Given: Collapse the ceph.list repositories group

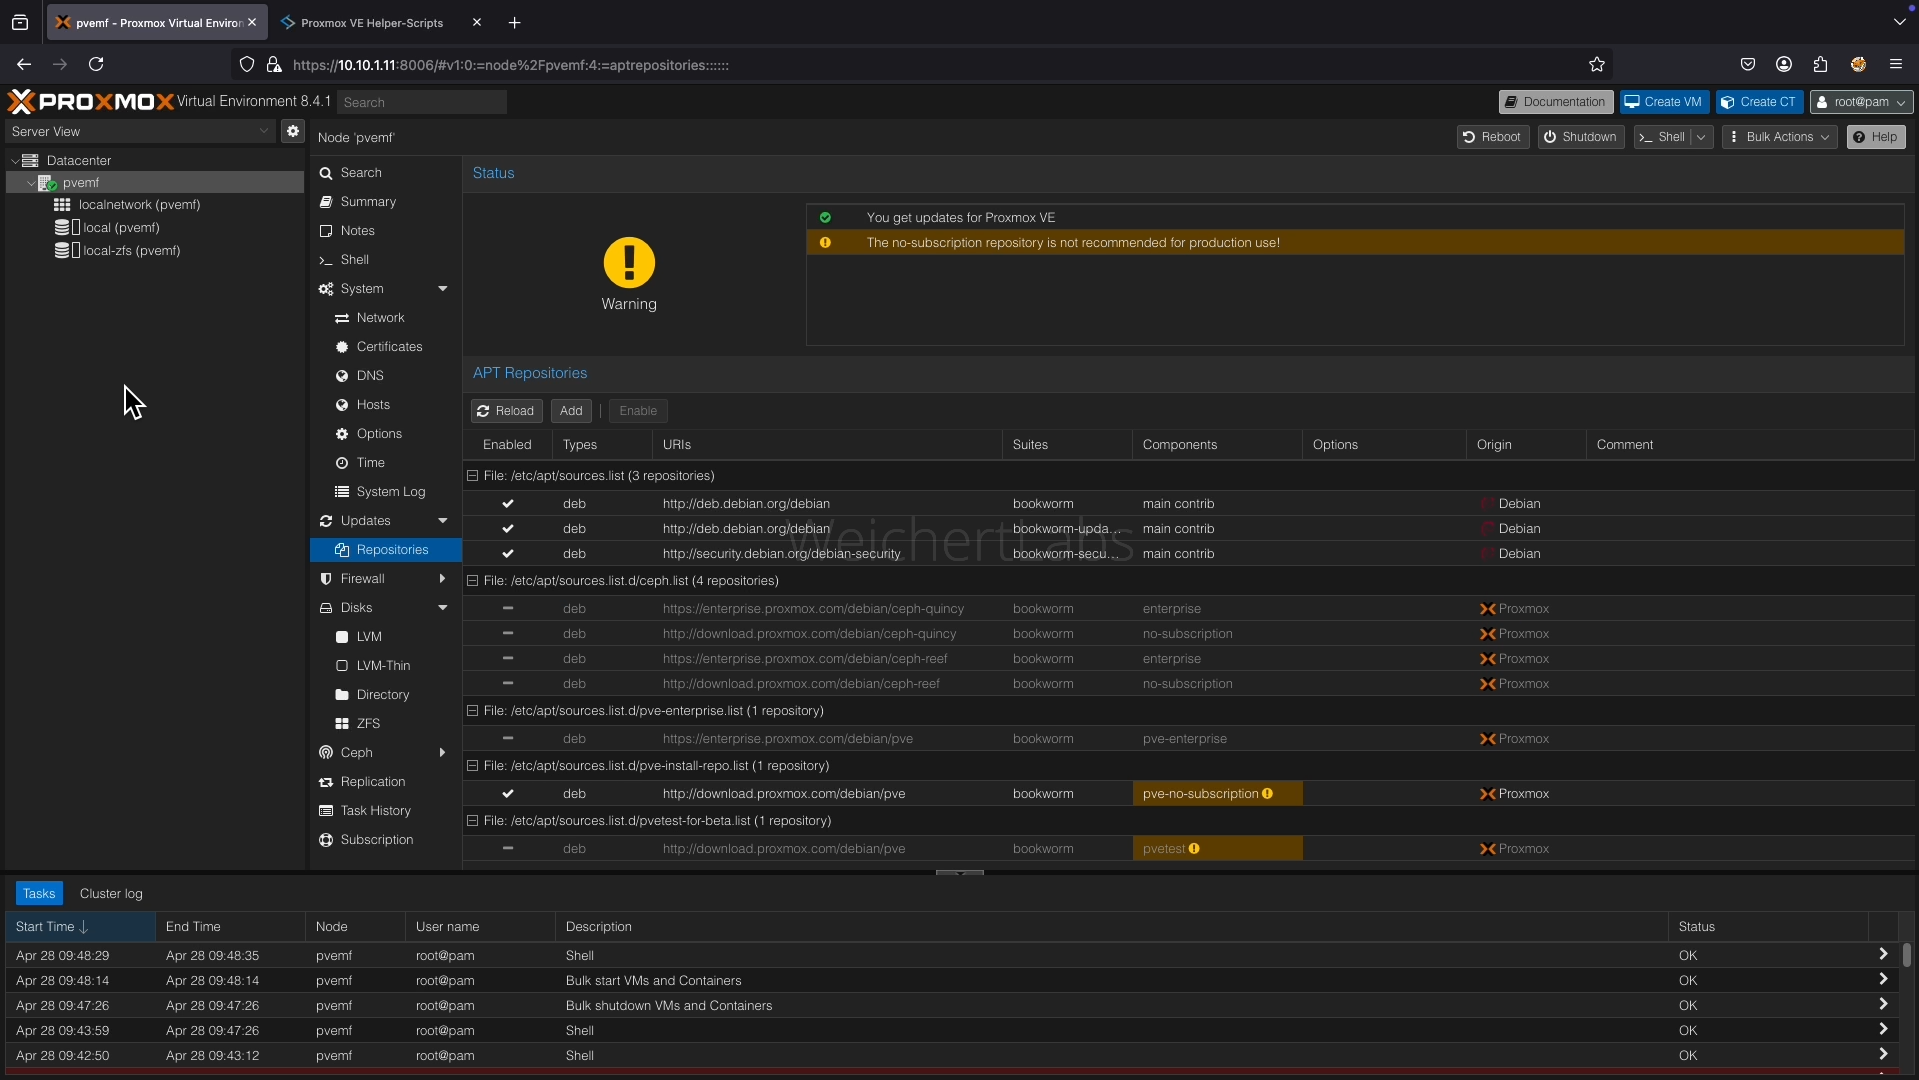Looking at the screenshot, I should point(473,581).
